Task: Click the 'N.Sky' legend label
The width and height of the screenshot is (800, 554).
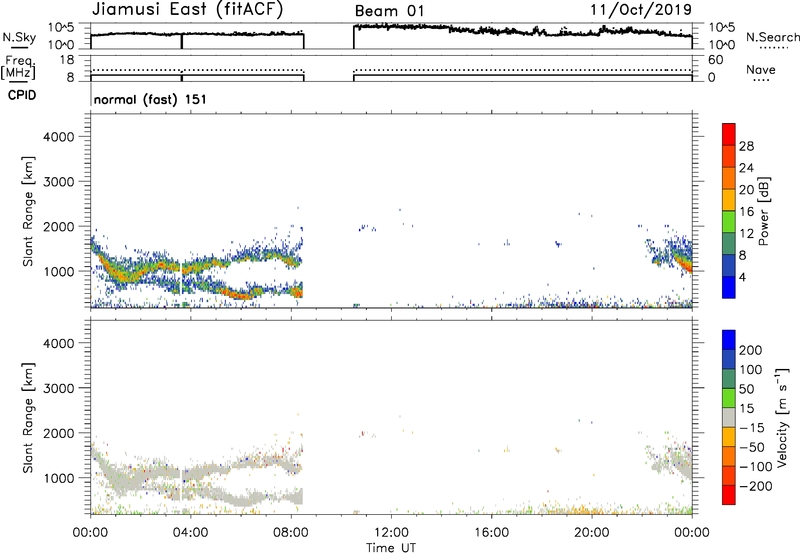Action: coord(19,37)
